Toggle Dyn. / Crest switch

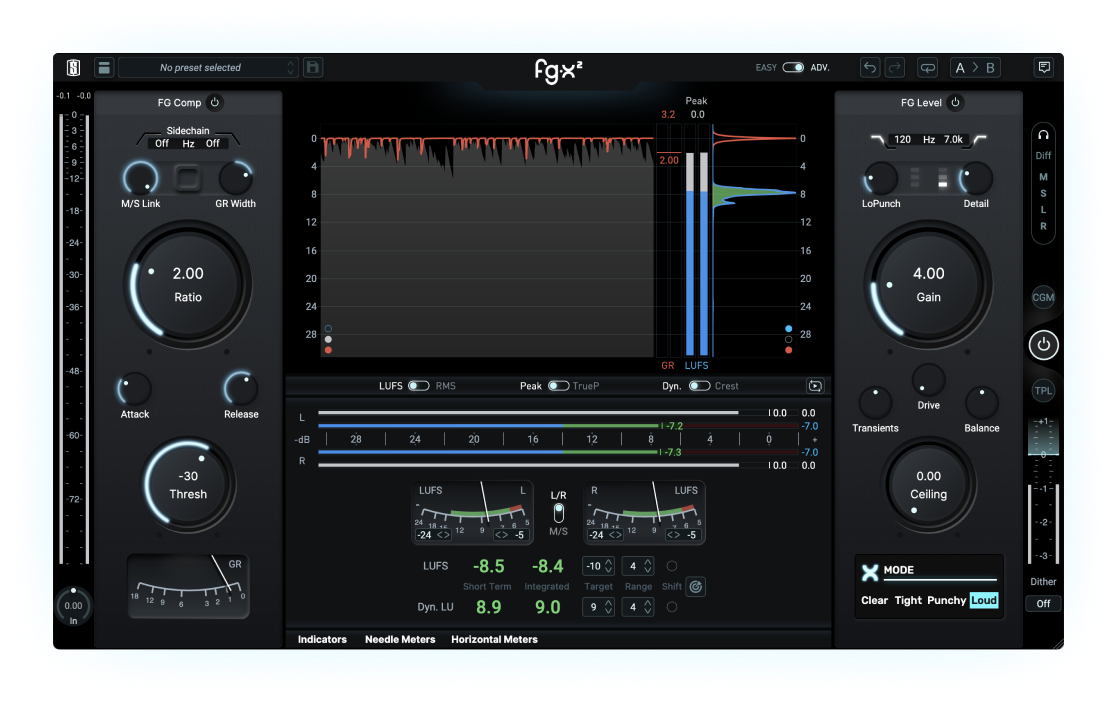click(699, 386)
